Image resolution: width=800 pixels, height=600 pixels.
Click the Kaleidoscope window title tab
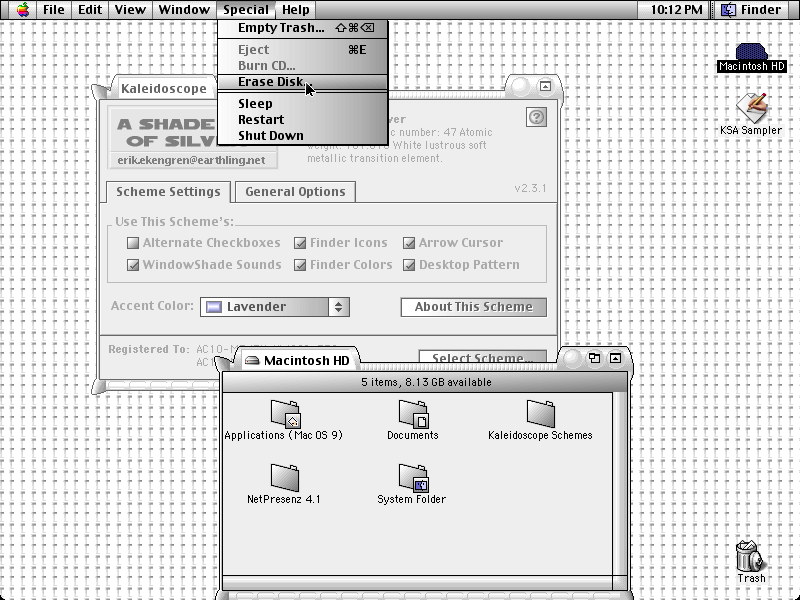coord(164,88)
